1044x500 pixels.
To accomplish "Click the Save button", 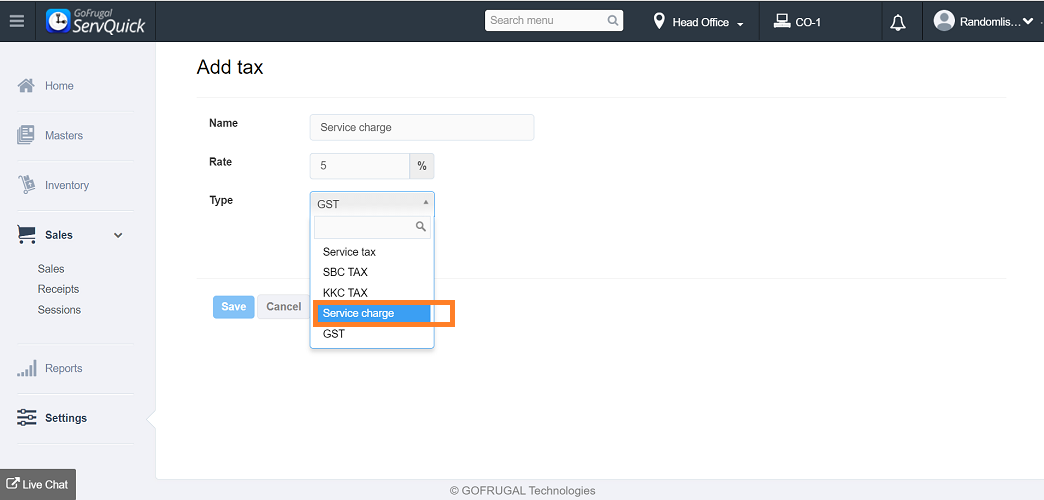I will [x=233, y=307].
